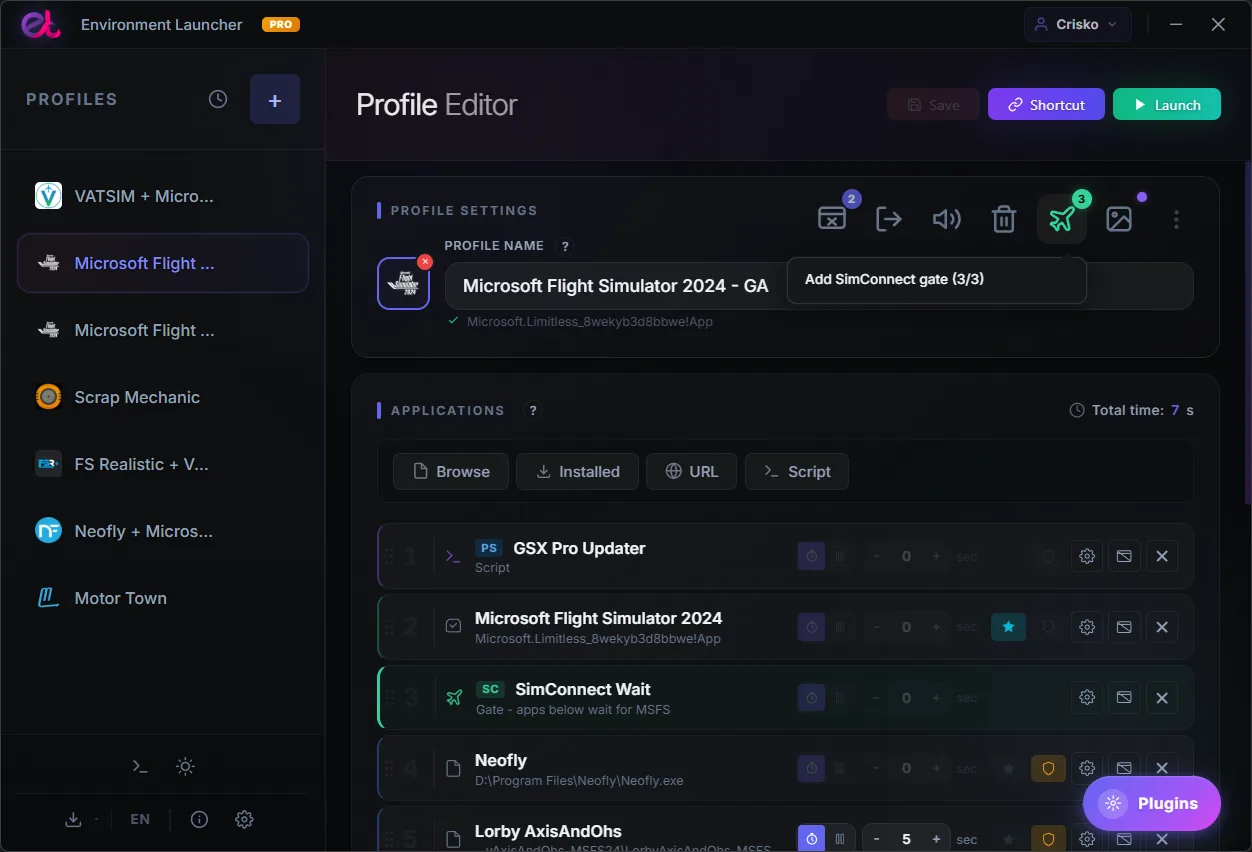Toggle window mode for Microsoft Flight Simulator 2024
This screenshot has height=852, width=1252.
pos(1124,627)
